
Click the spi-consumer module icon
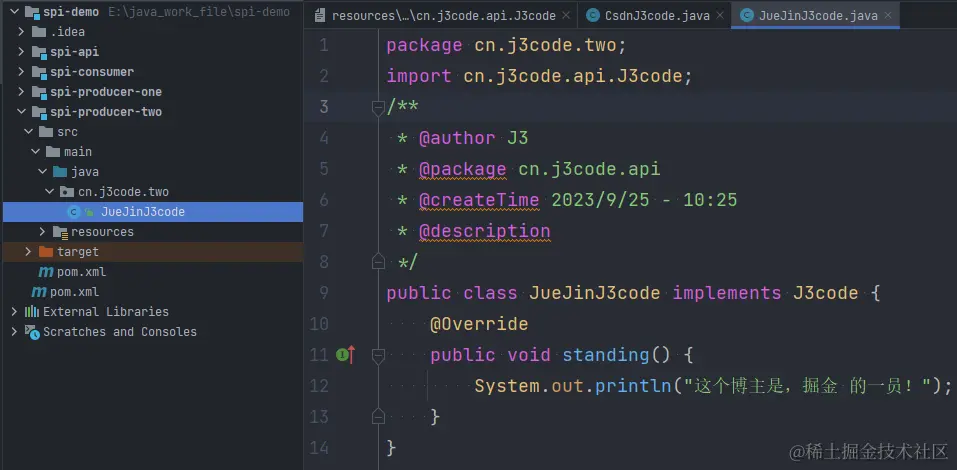click(39, 72)
